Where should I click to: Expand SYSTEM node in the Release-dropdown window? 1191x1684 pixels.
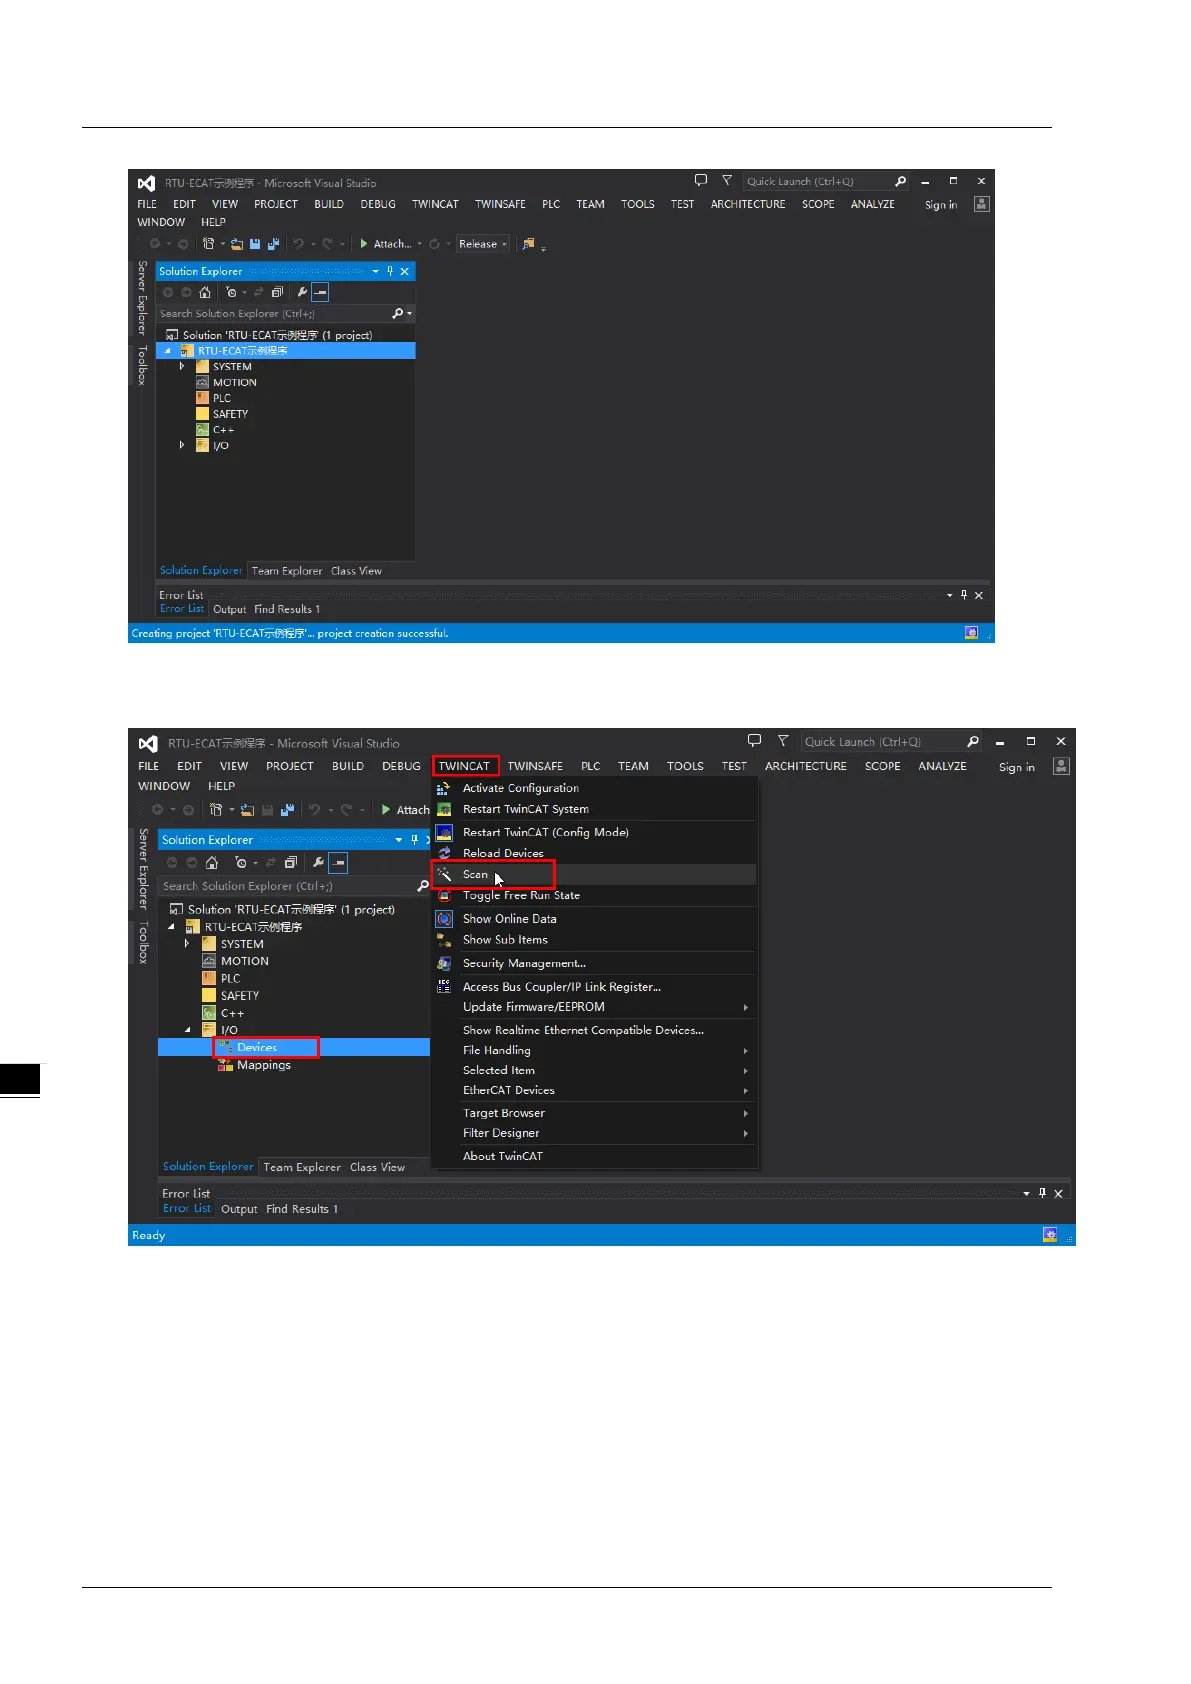coord(182,366)
